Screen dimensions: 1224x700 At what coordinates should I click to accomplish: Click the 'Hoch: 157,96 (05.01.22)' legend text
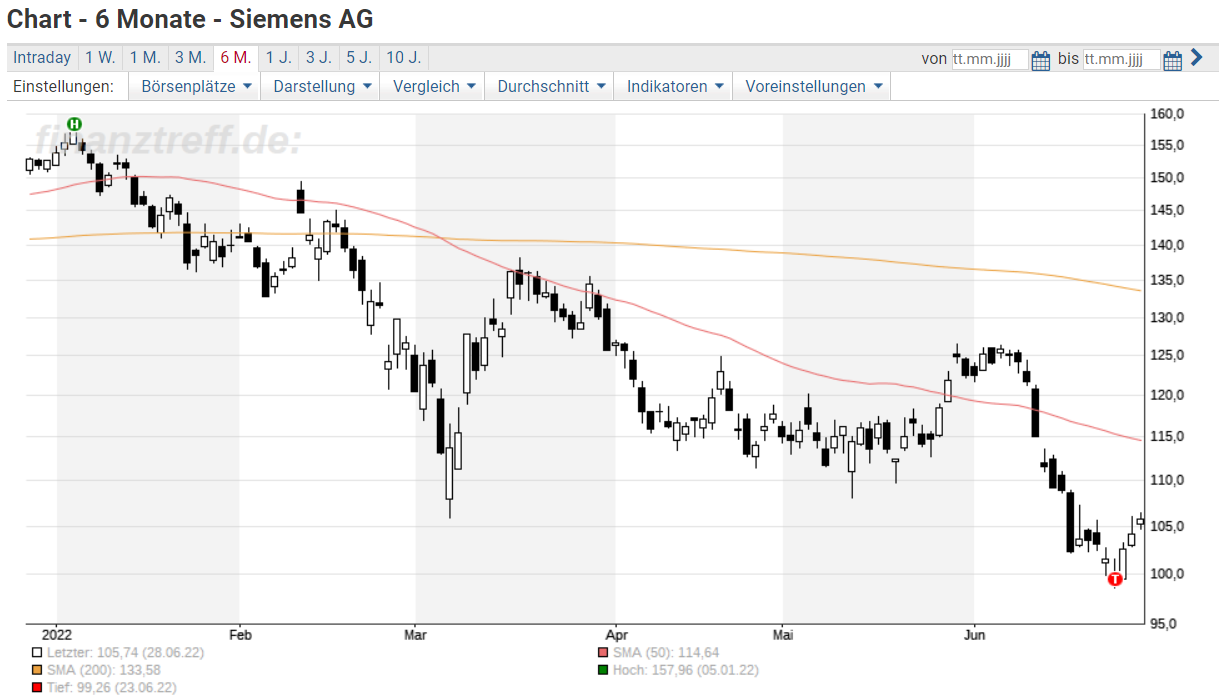[x=685, y=669]
